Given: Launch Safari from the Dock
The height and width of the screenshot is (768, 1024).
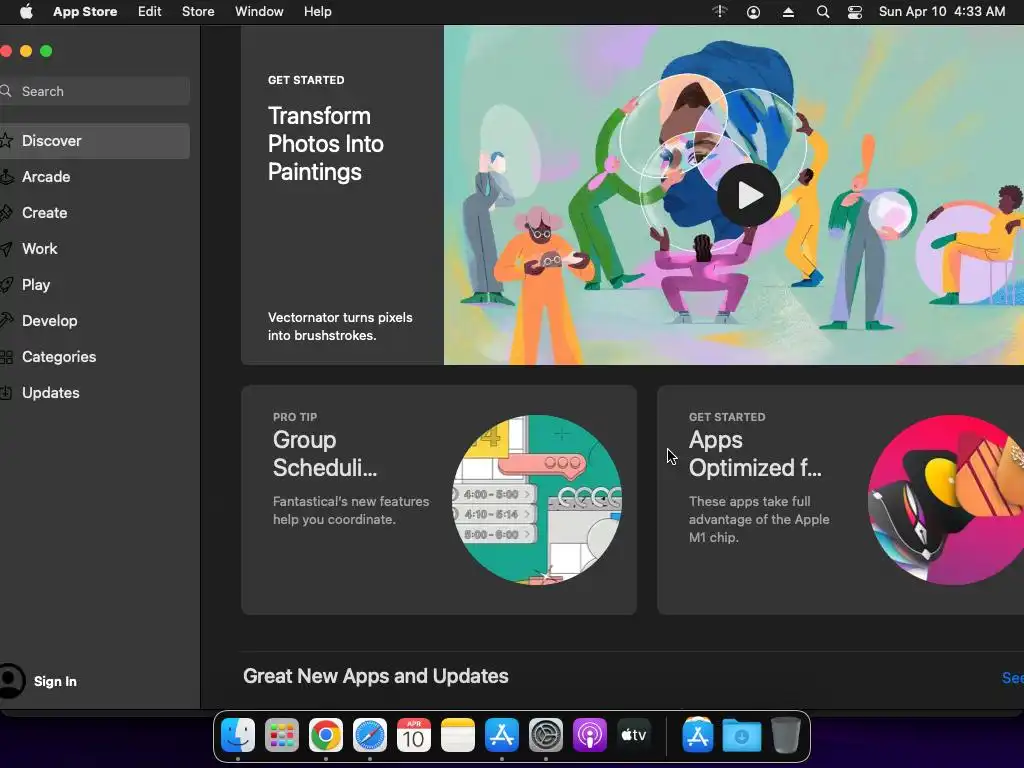Looking at the screenshot, I should point(370,735).
